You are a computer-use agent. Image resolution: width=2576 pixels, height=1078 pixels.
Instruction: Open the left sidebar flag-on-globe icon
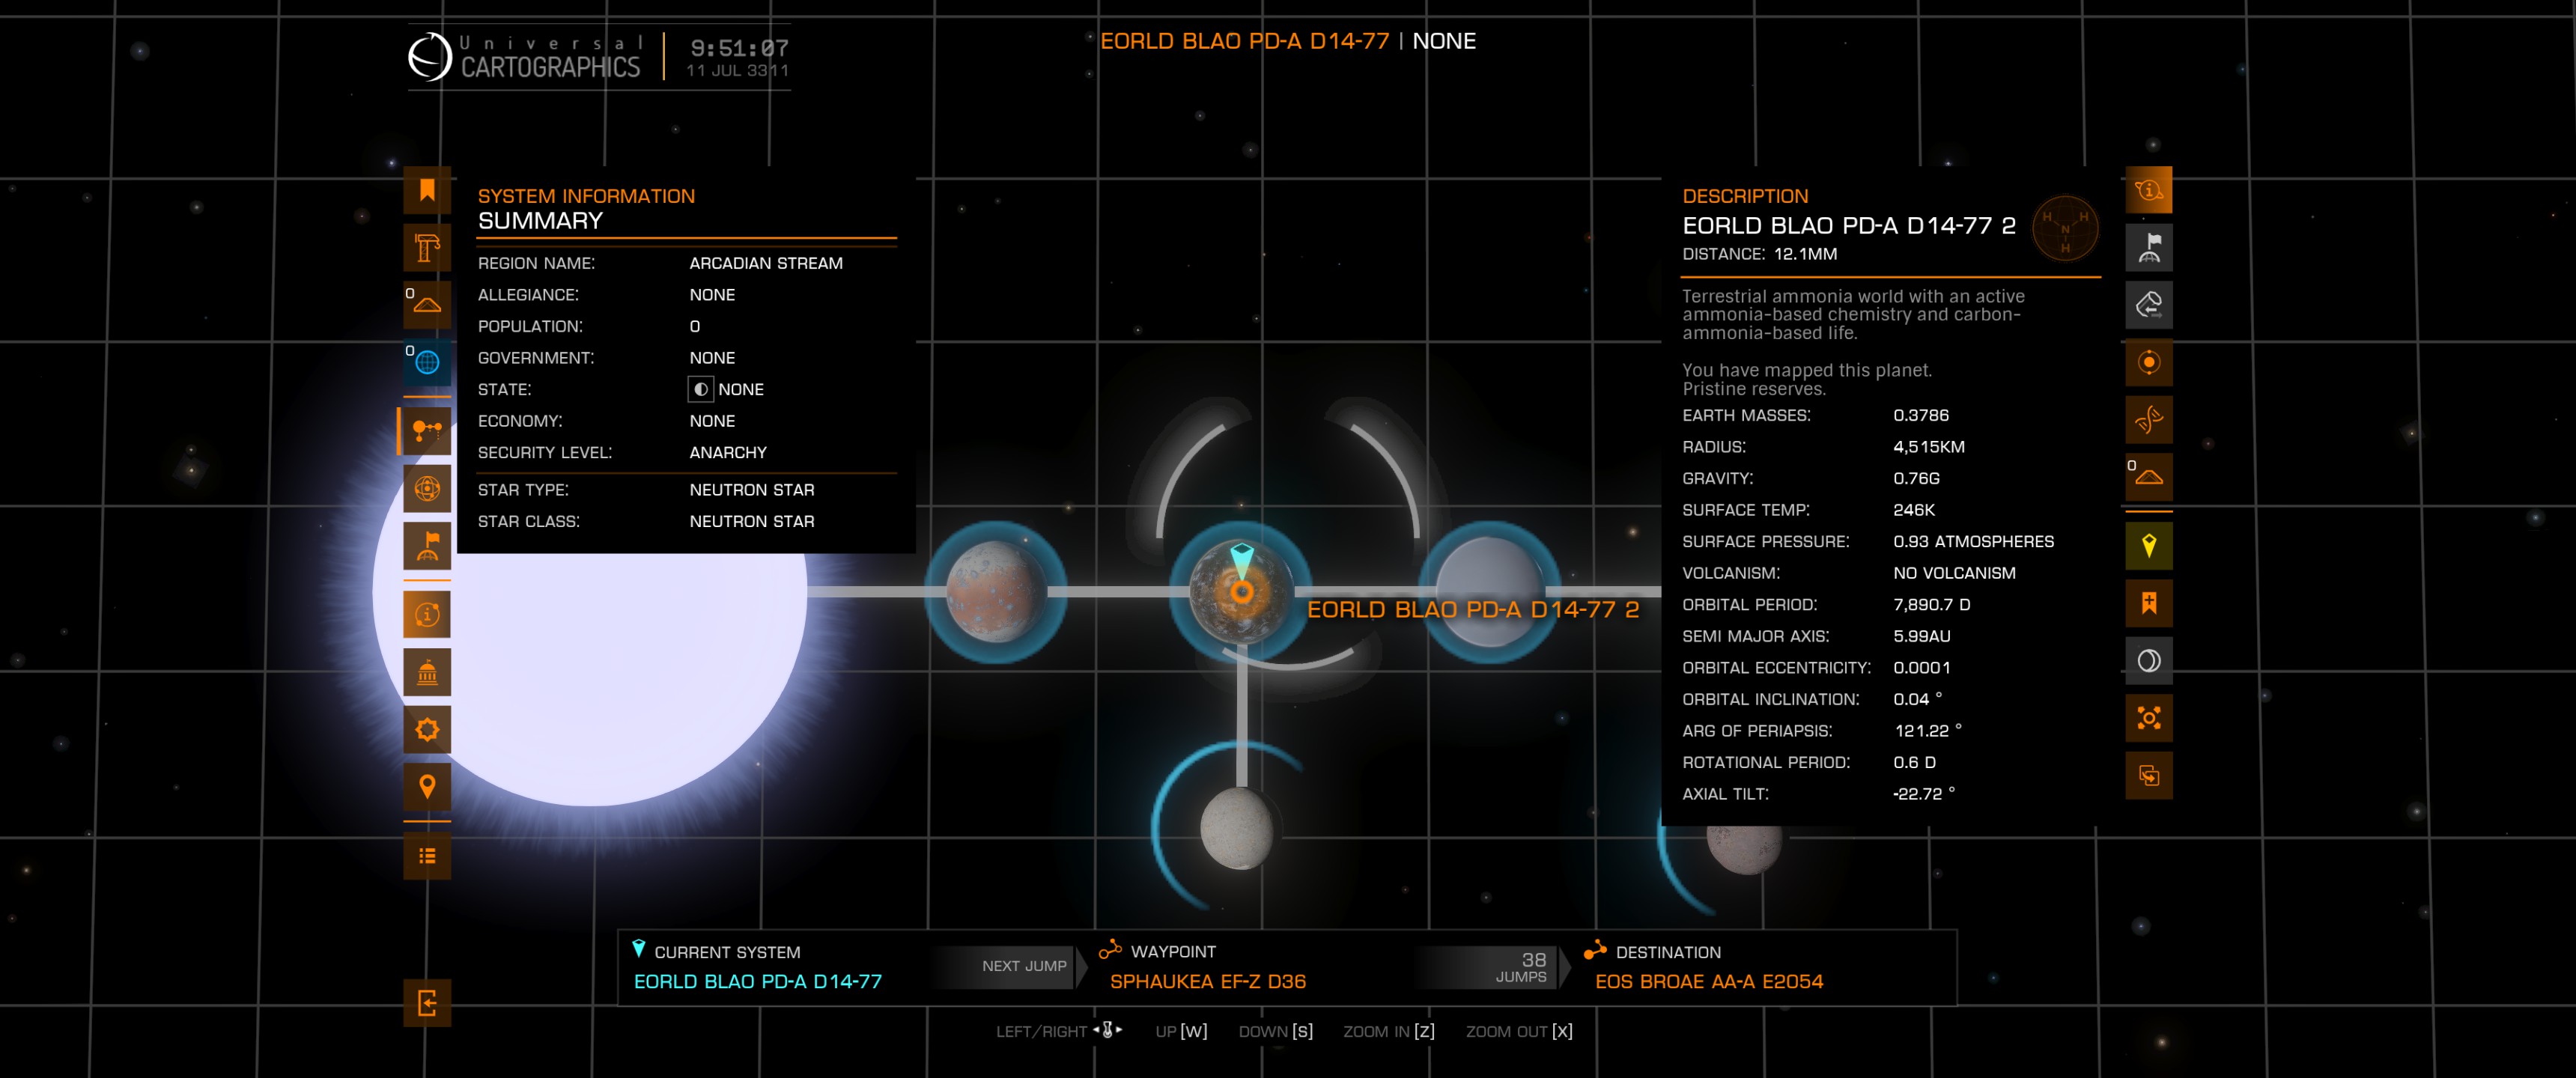(427, 545)
